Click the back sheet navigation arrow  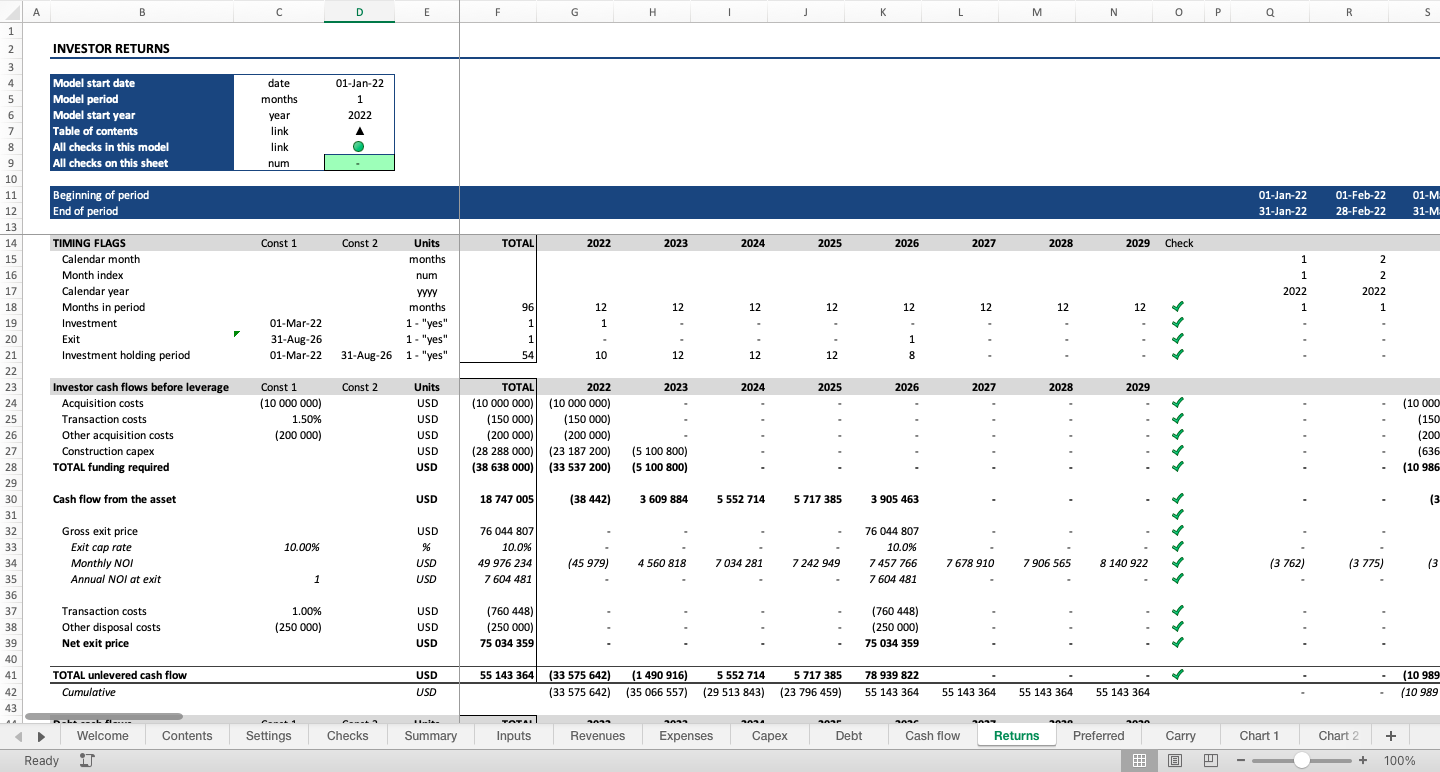click(18, 735)
